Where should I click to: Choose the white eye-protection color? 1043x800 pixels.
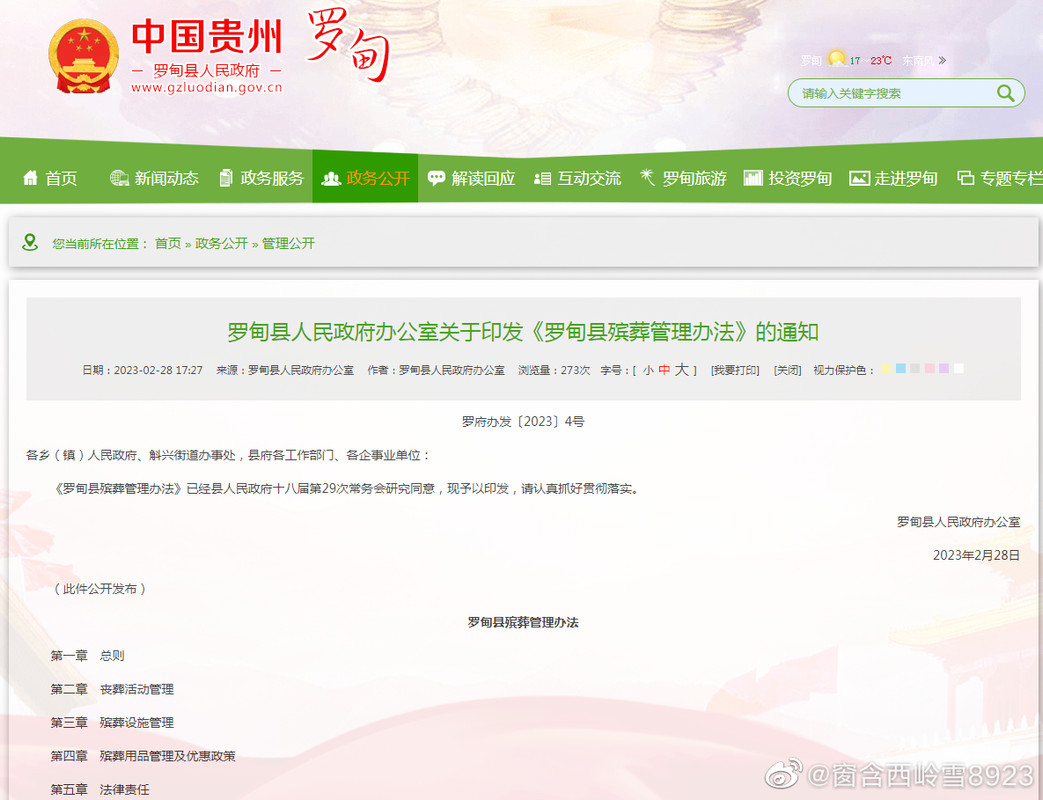(959, 368)
